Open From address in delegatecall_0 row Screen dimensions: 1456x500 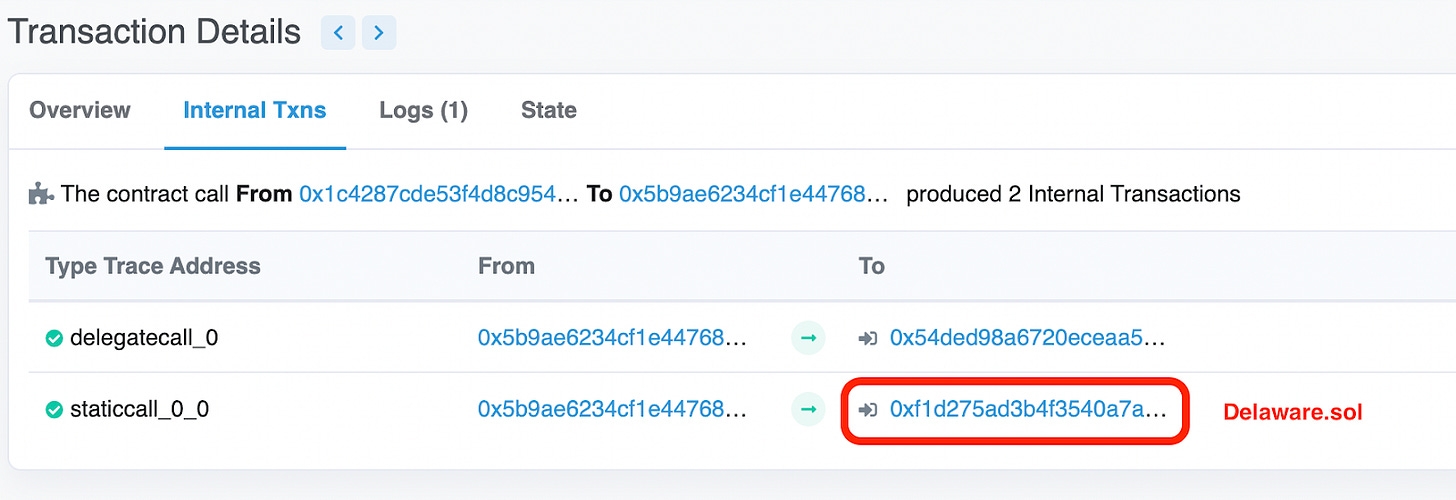point(612,338)
